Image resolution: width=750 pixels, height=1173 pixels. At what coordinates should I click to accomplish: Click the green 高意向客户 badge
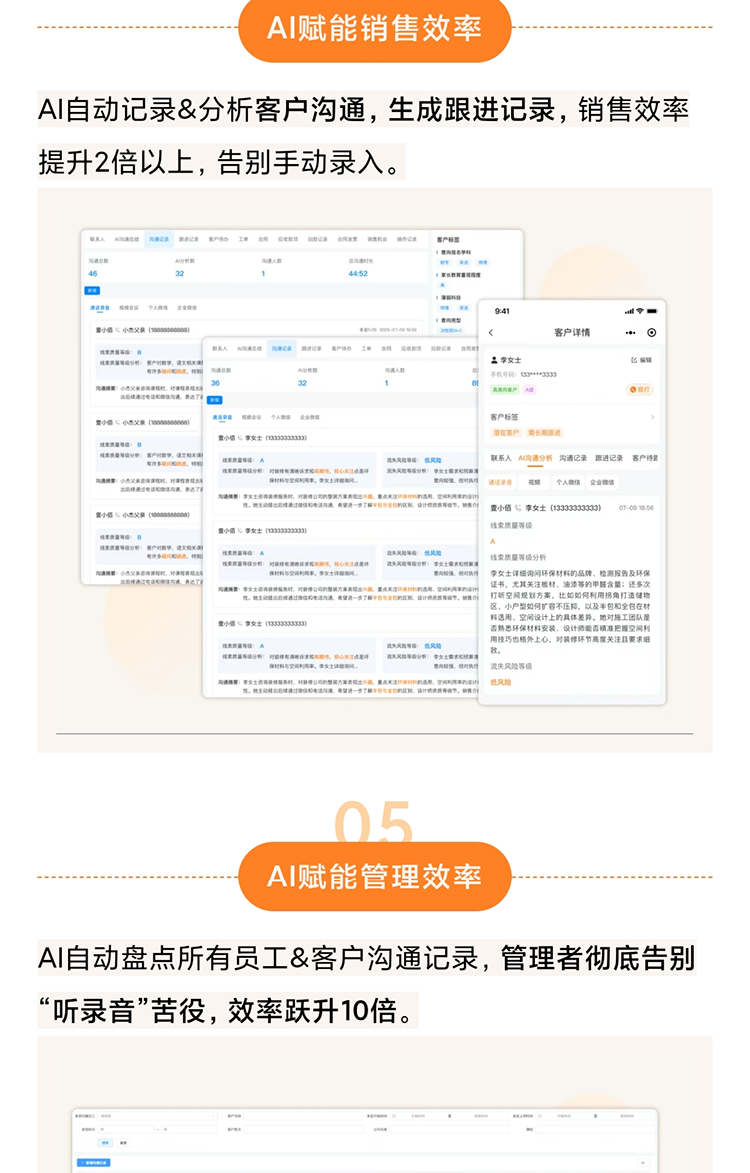click(x=505, y=390)
